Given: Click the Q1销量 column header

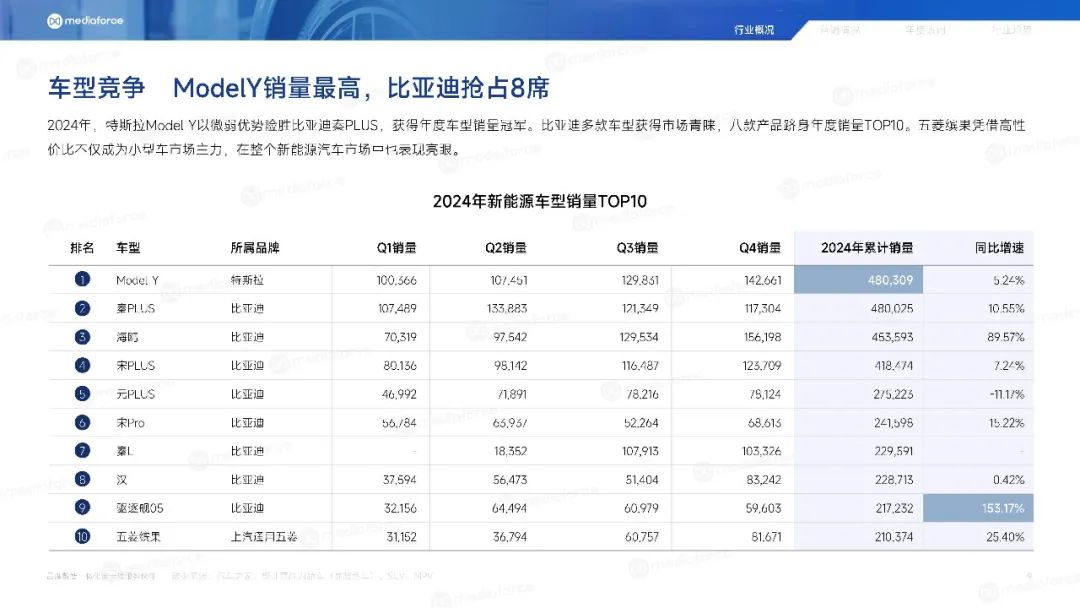Looking at the screenshot, I should [x=396, y=248].
